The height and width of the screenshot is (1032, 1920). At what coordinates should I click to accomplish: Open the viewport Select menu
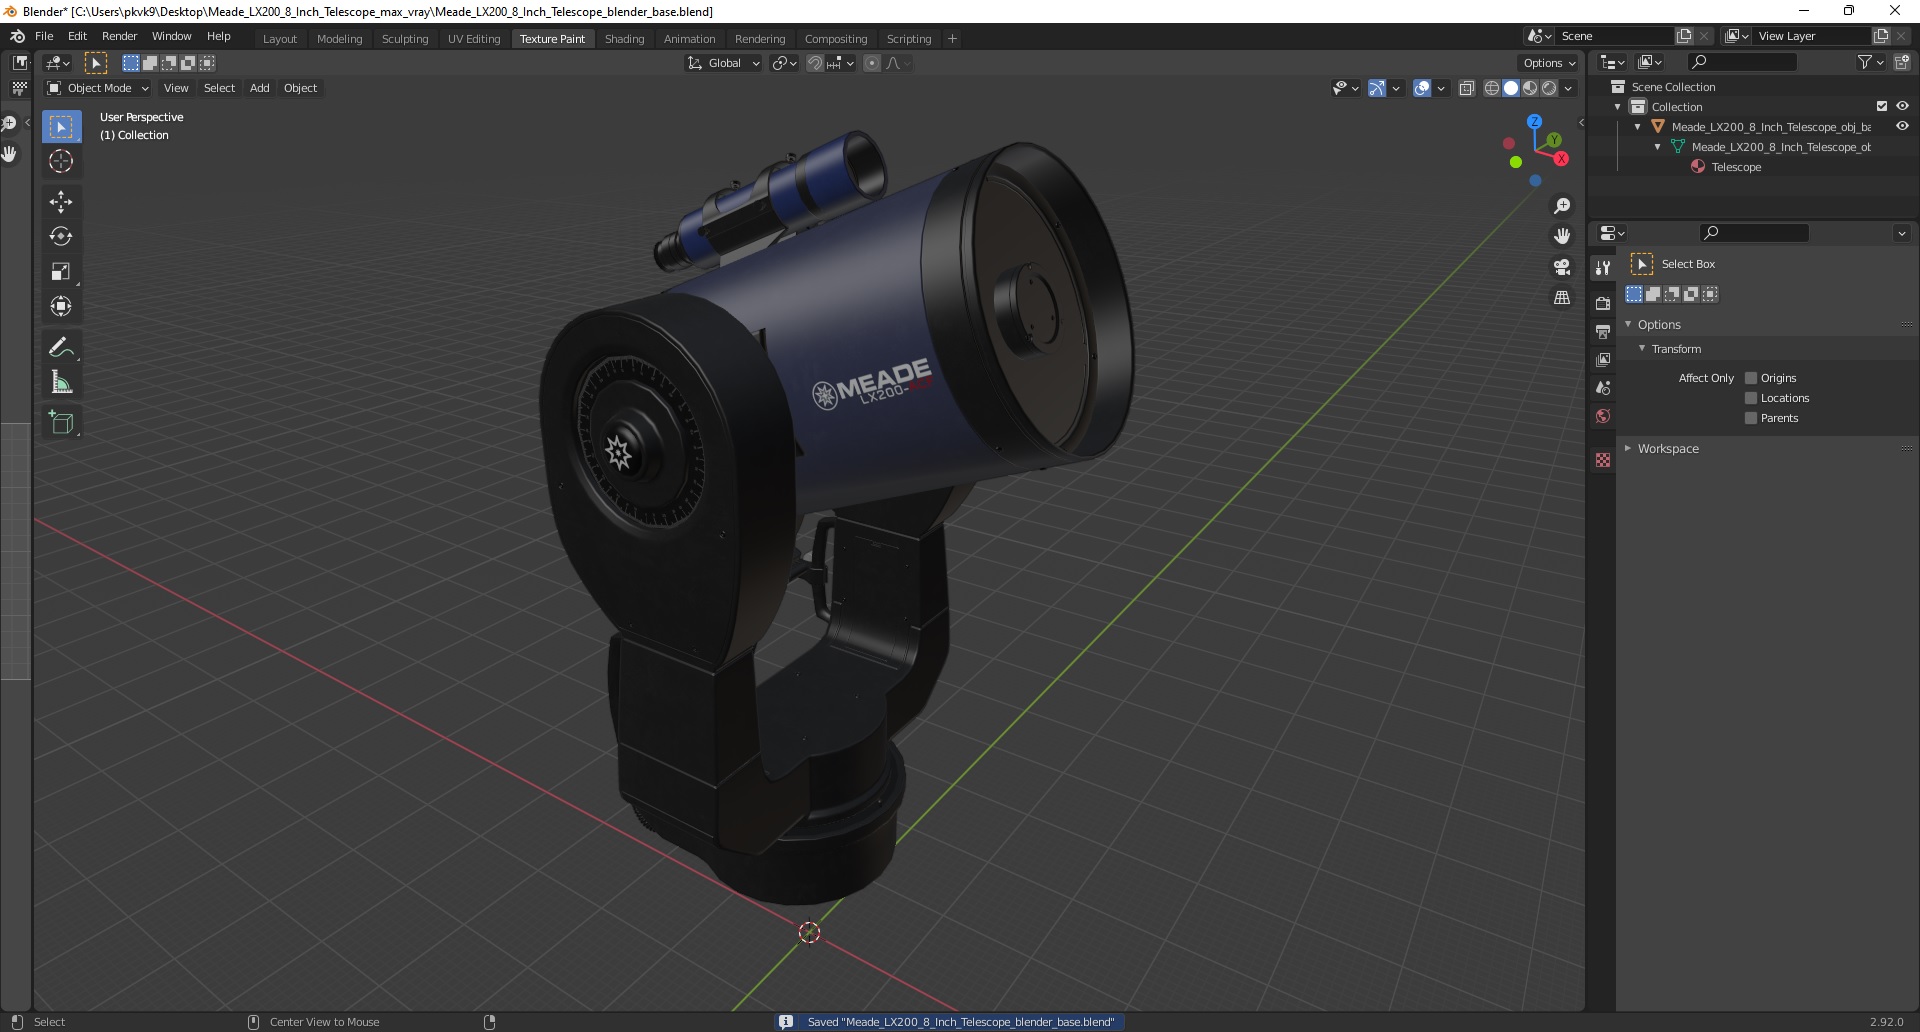click(219, 88)
